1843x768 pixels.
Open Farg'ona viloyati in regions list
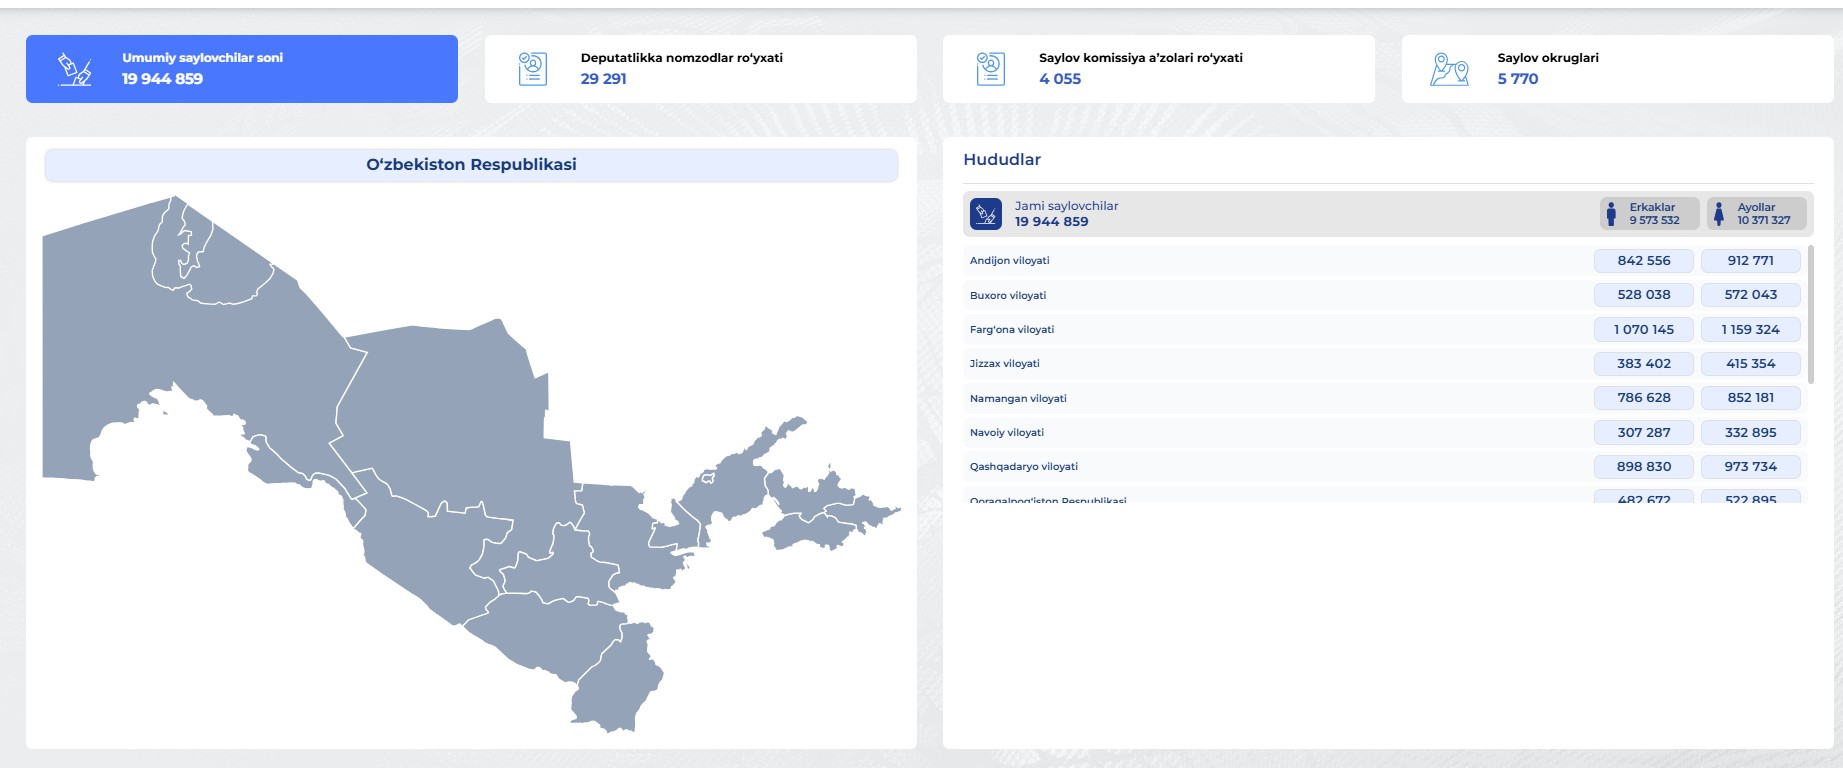1012,330
